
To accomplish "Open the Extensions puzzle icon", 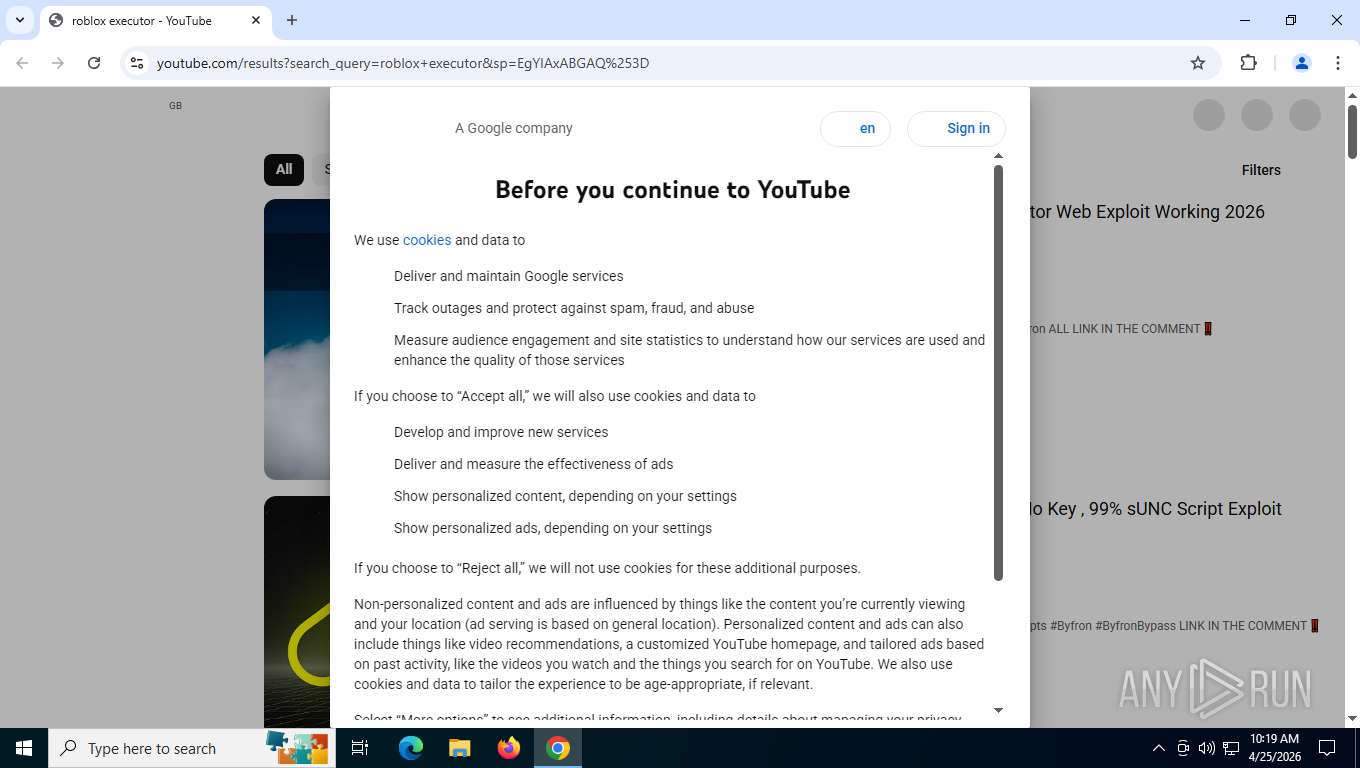I will (x=1248, y=63).
